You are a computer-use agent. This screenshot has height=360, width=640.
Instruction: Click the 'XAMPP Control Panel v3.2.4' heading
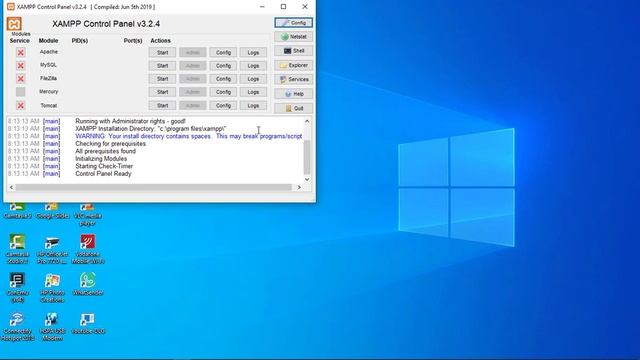pos(106,24)
